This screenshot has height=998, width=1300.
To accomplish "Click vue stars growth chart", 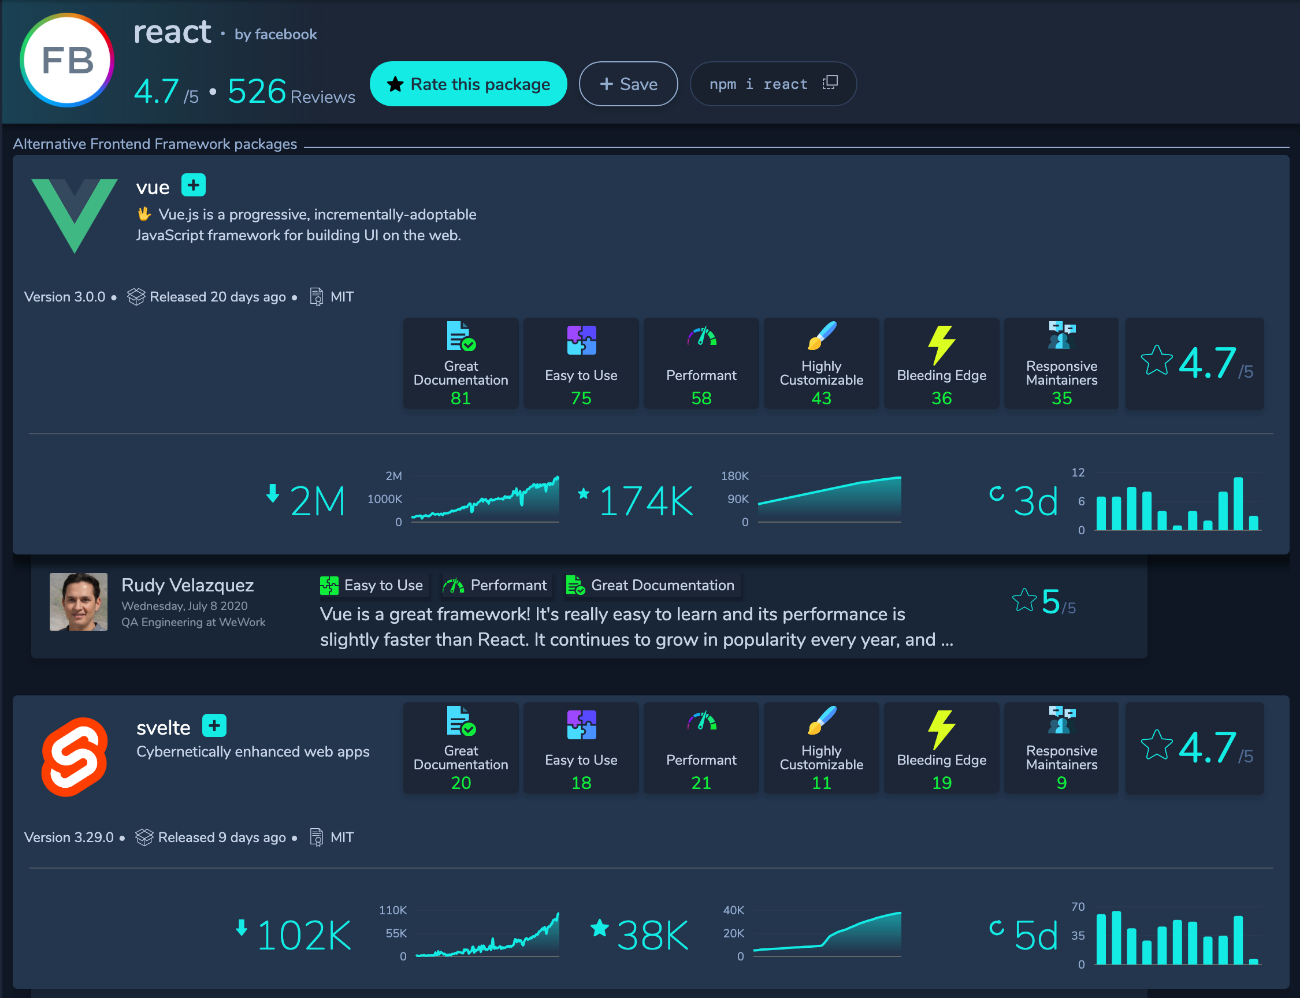I will (830, 498).
